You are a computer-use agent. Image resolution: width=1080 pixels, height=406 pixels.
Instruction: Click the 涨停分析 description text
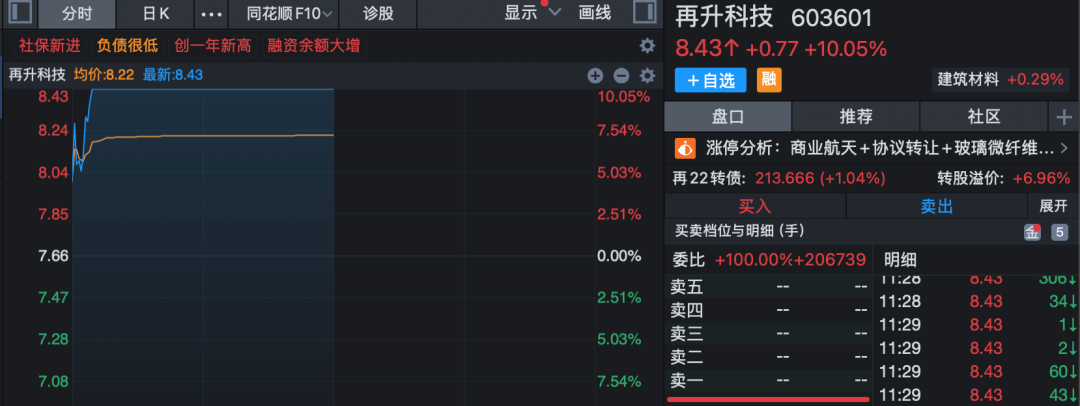tap(923, 148)
